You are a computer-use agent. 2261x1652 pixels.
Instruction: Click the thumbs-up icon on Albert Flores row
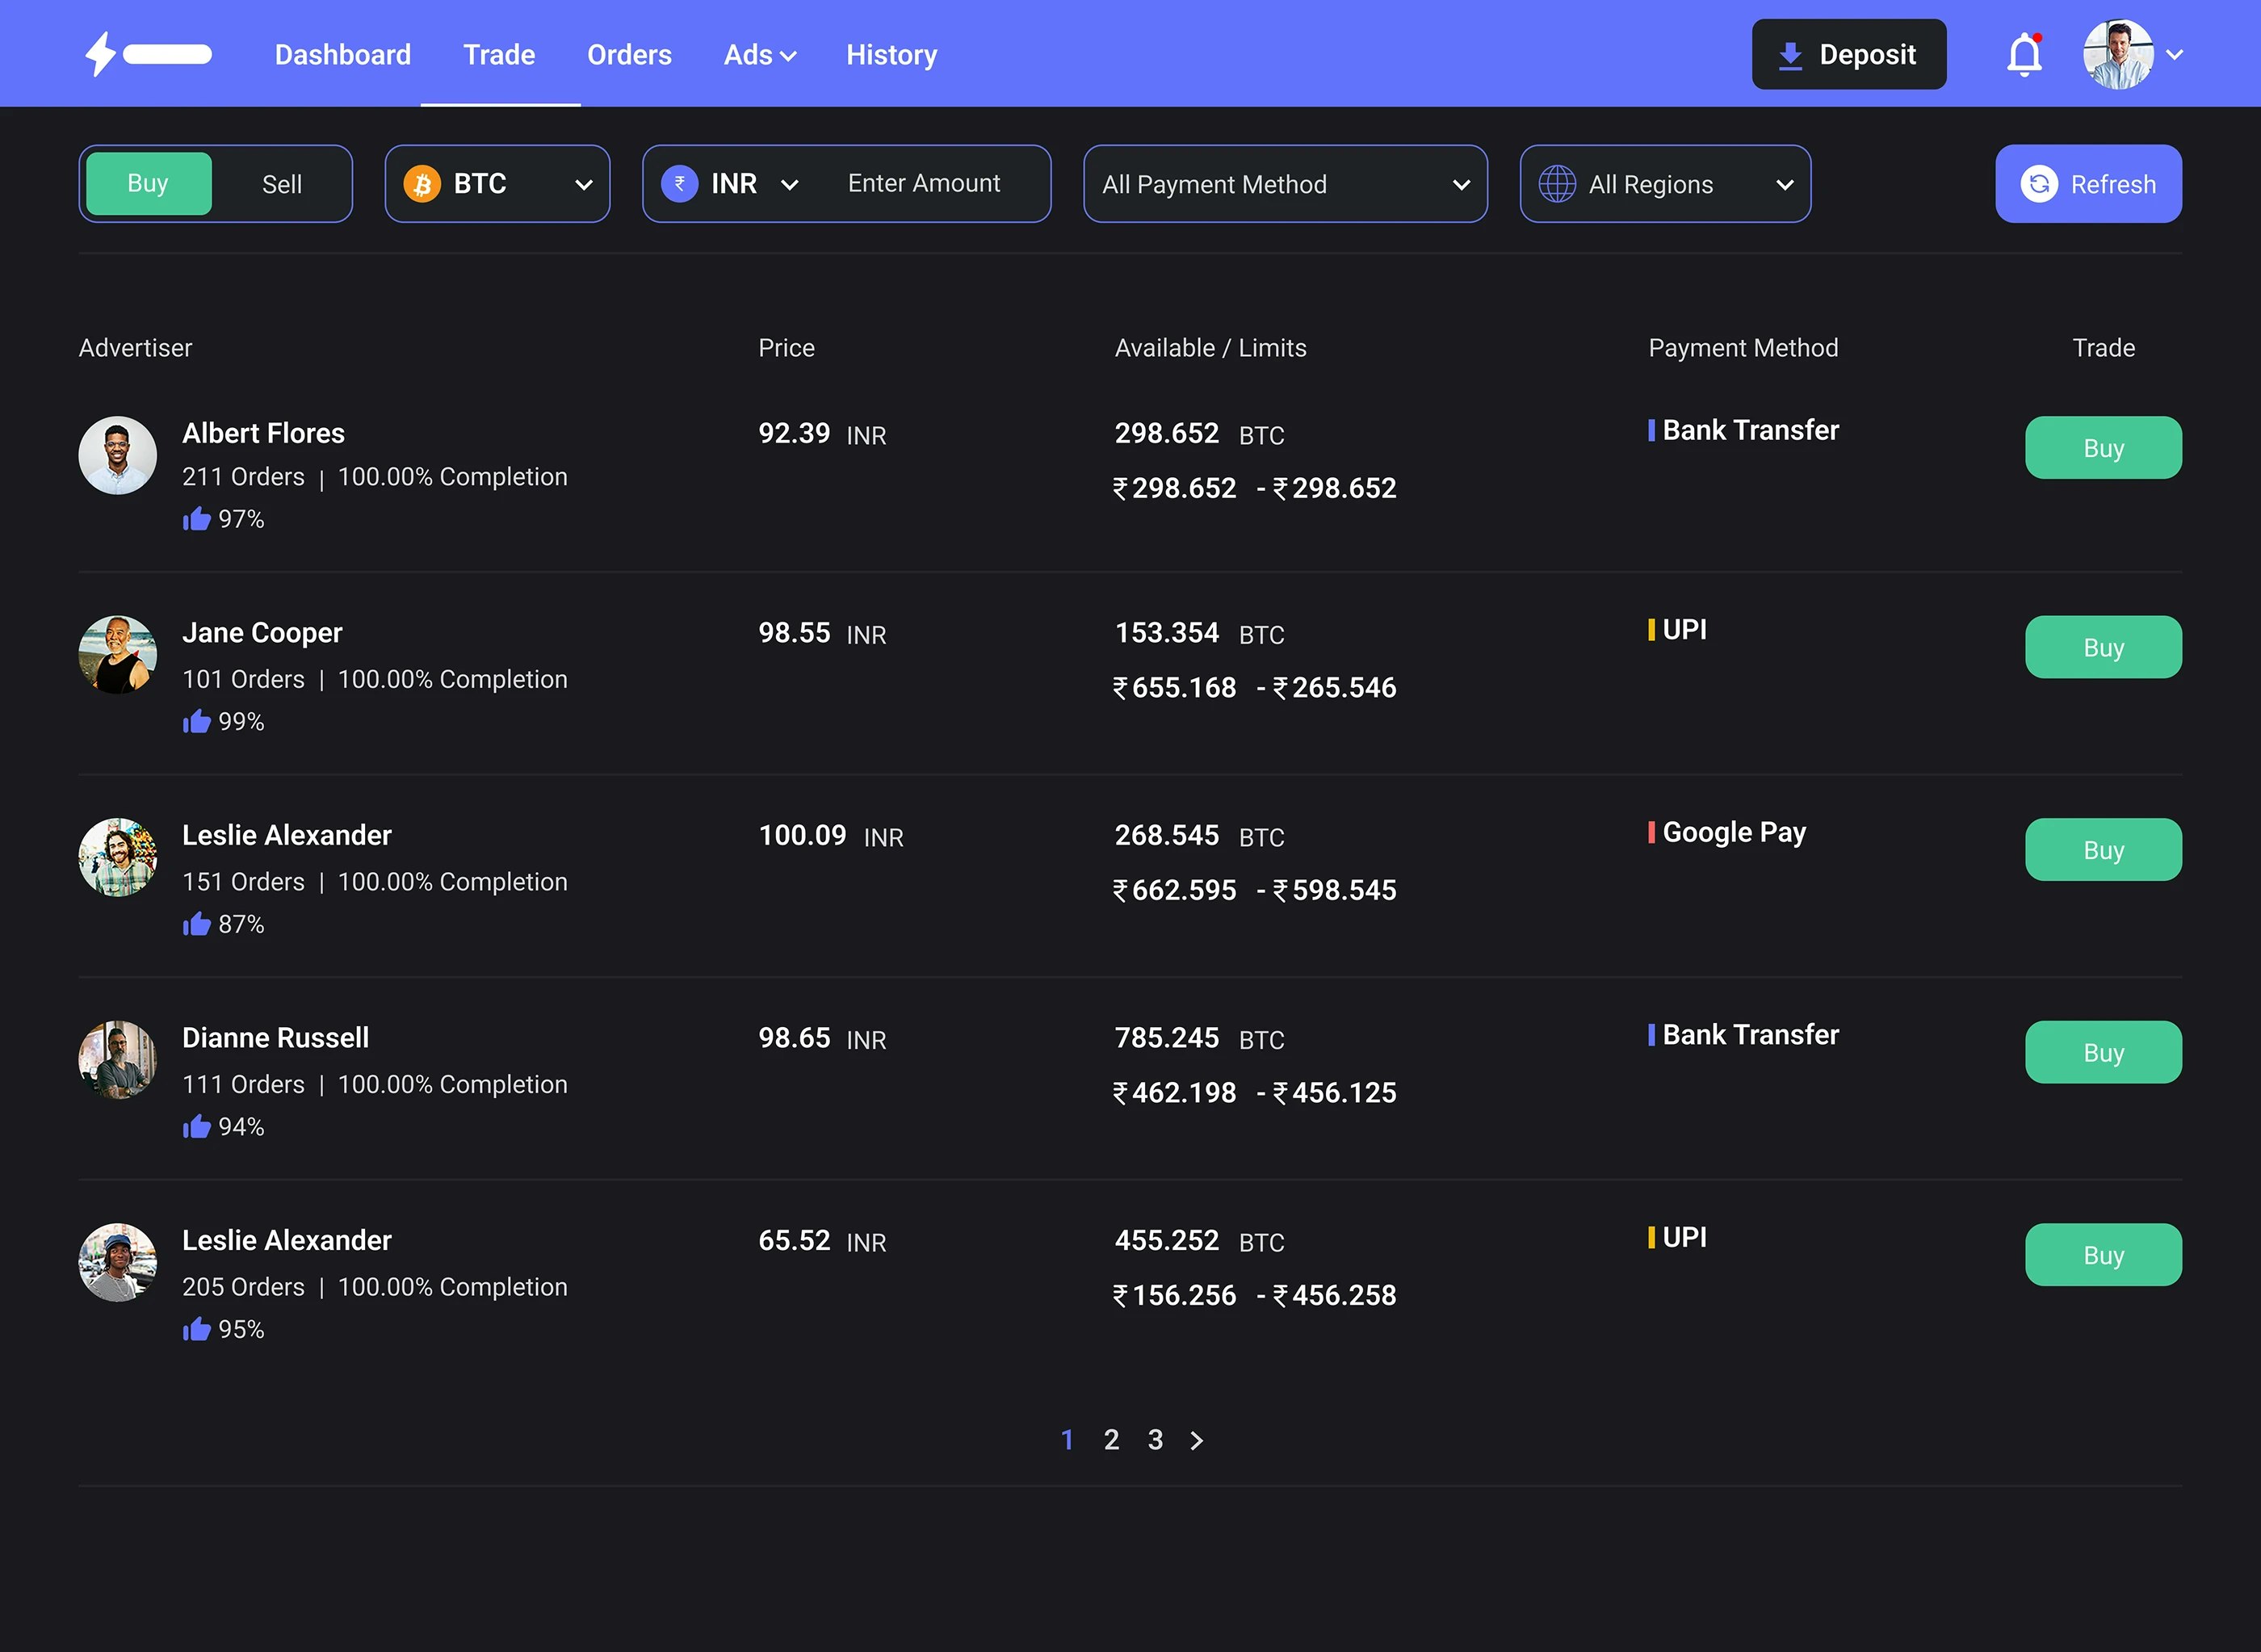click(x=197, y=518)
